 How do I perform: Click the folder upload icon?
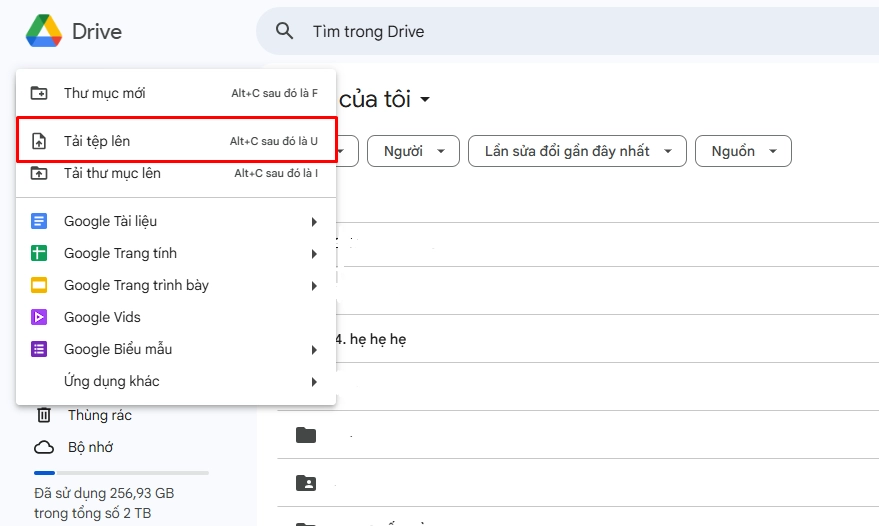39,173
